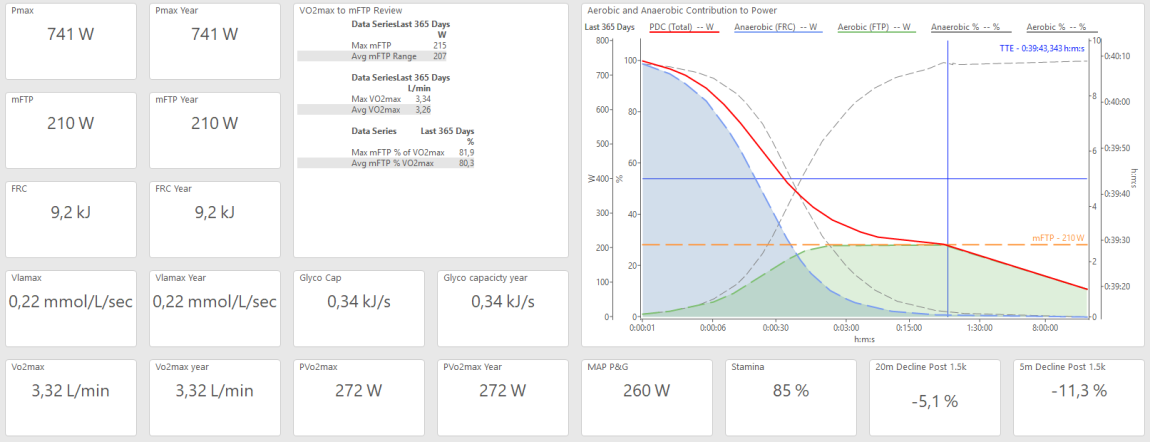Viewport: 1150px width, 442px height.
Task: Select the Vo2max 3,32 L/min tile
Action: pos(70,397)
